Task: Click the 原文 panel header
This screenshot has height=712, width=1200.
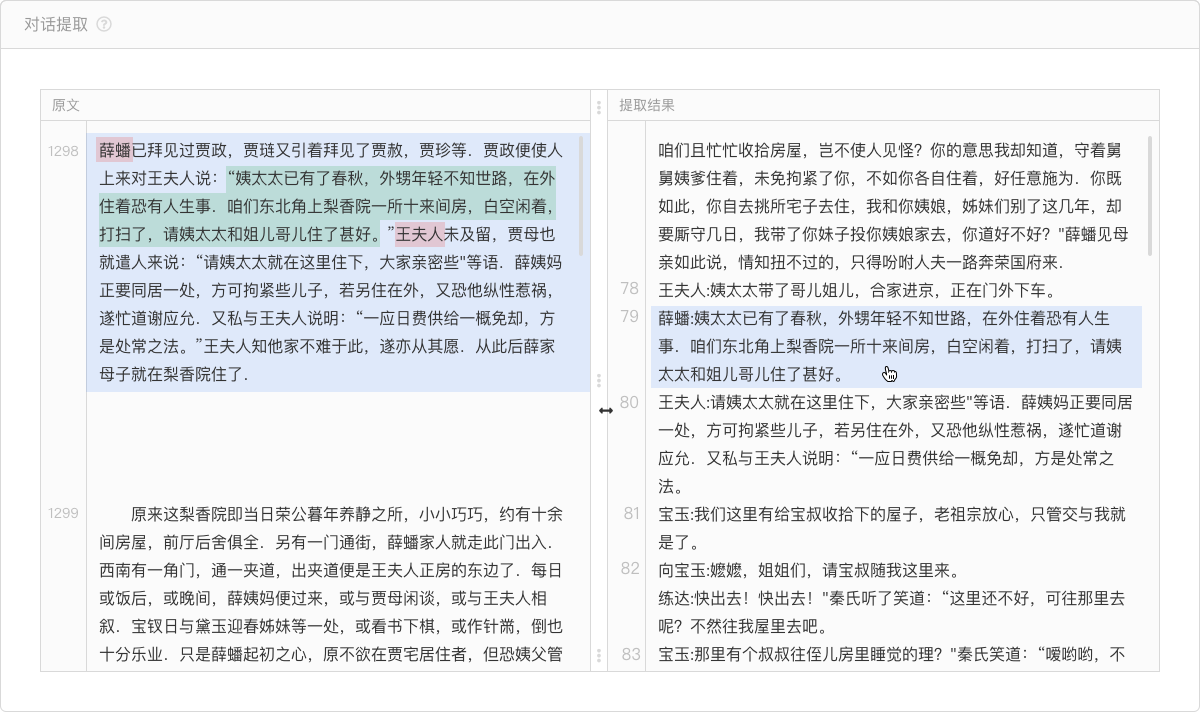Action: (x=66, y=105)
